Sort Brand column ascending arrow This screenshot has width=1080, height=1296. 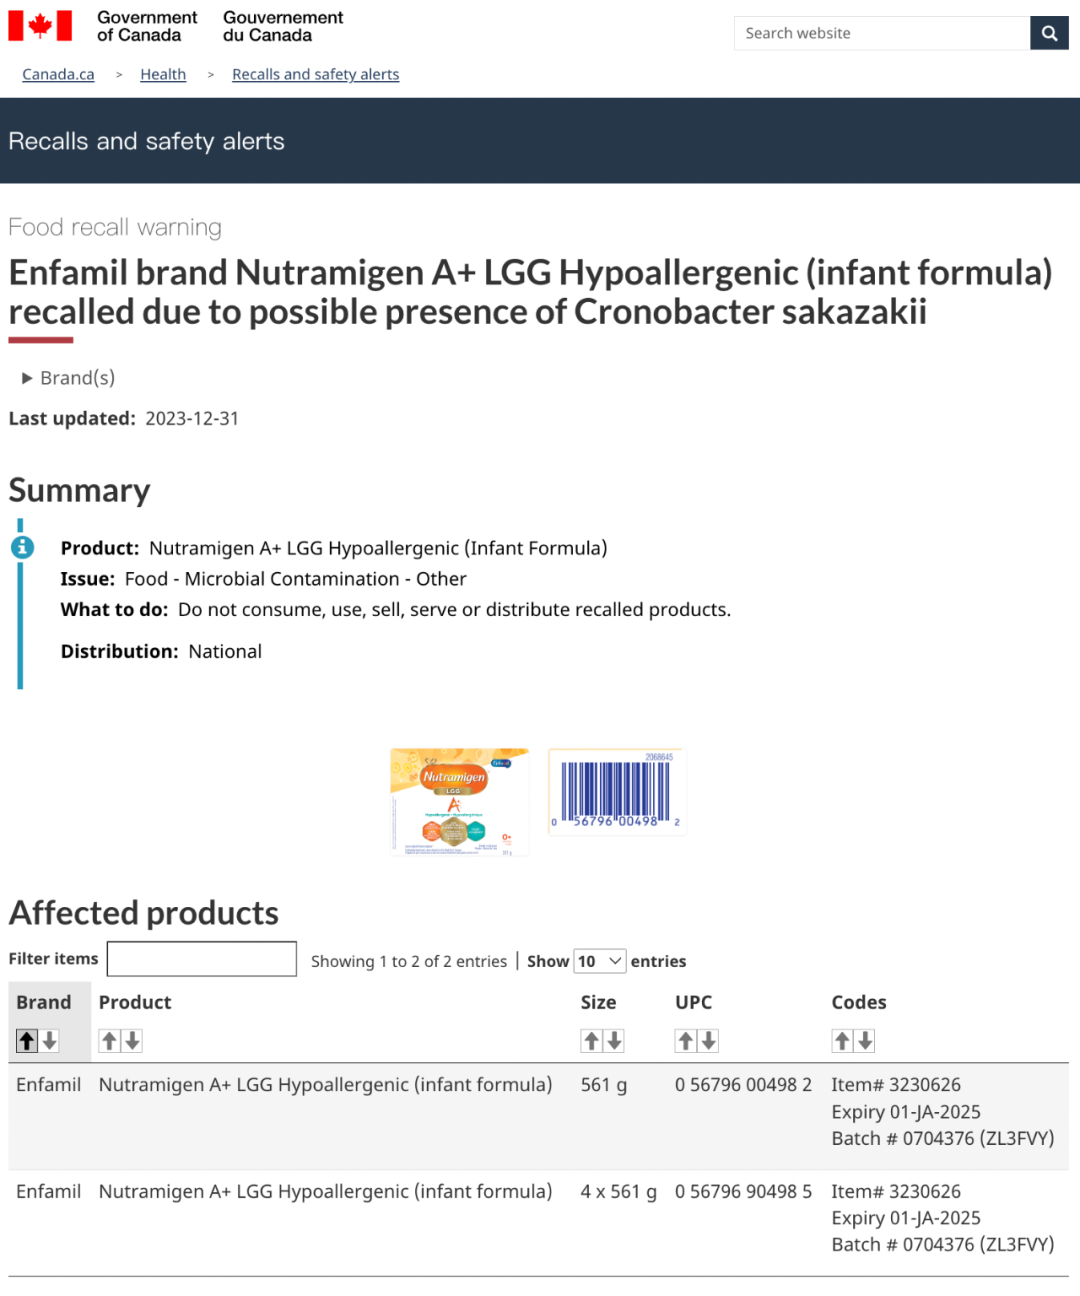tap(27, 1041)
